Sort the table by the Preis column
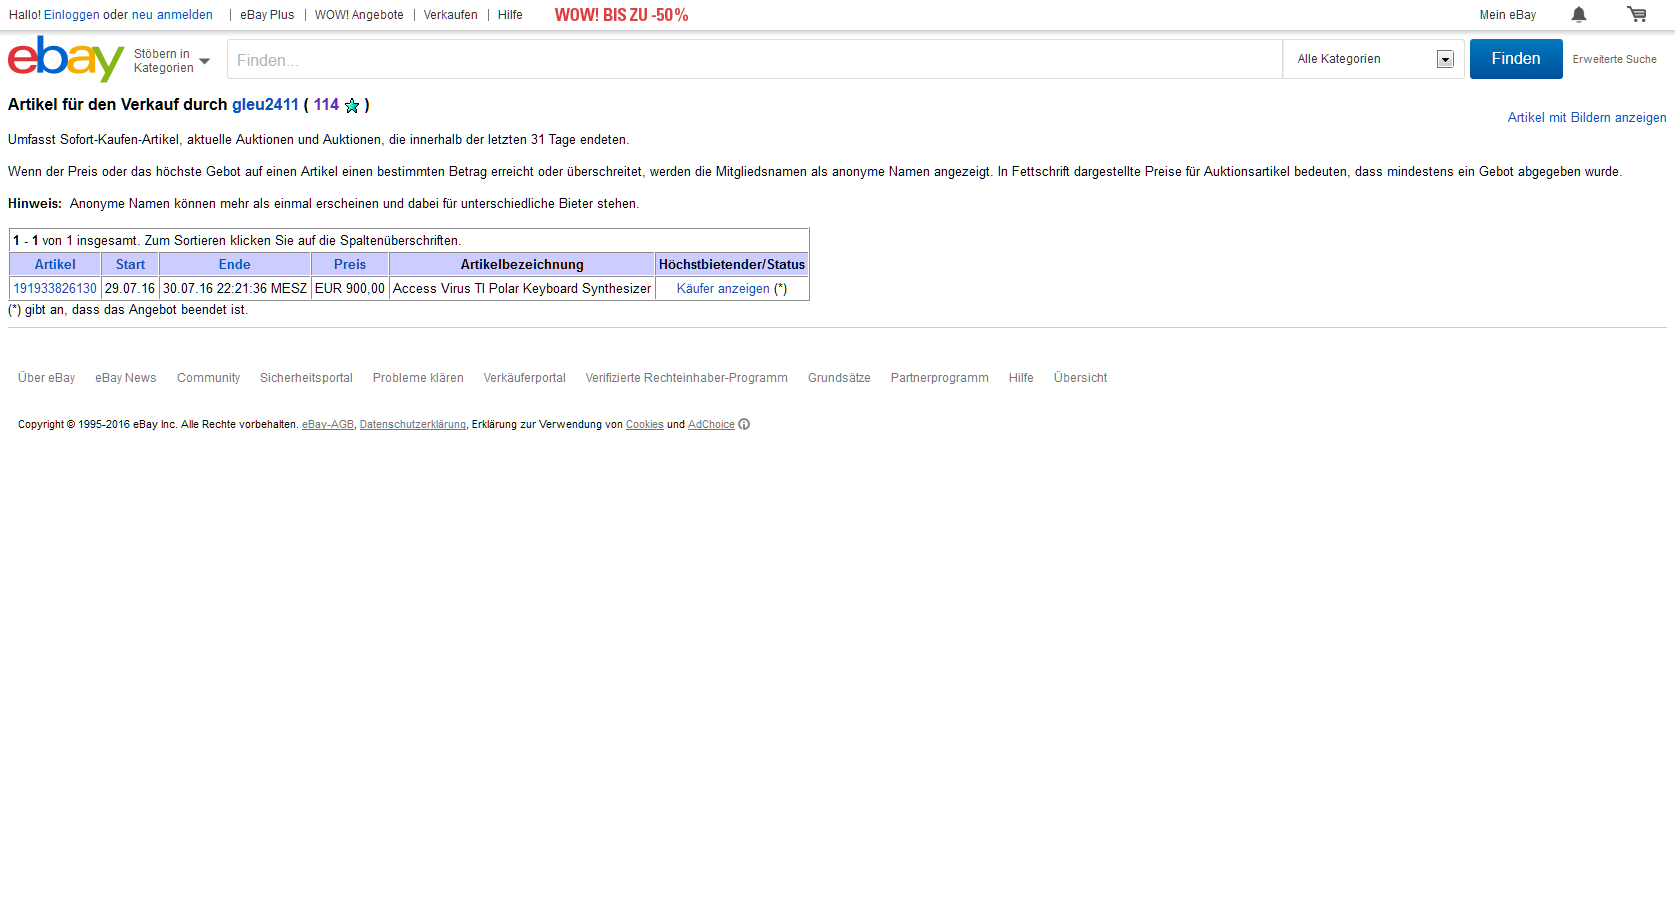This screenshot has height=908, width=1675. (349, 265)
